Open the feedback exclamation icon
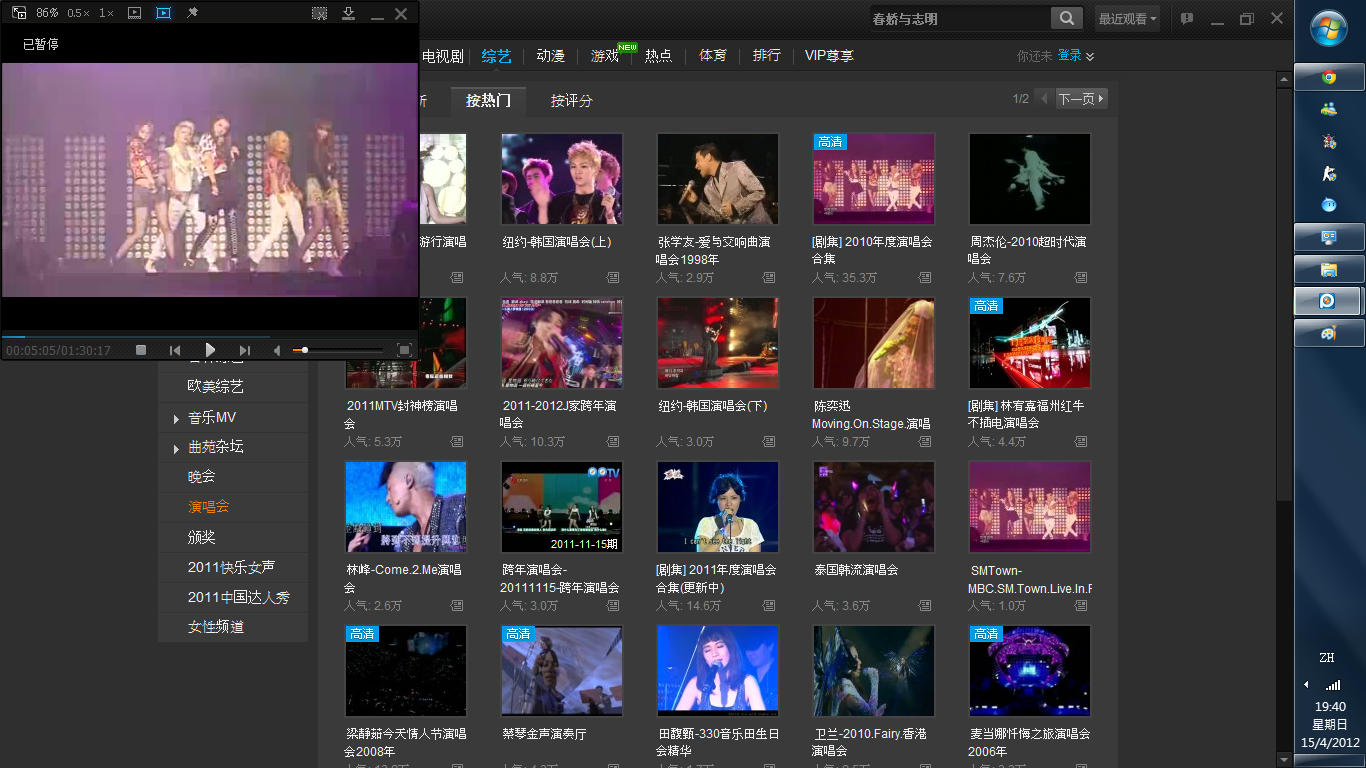Screen dimensions: 1366x768 1187,18
